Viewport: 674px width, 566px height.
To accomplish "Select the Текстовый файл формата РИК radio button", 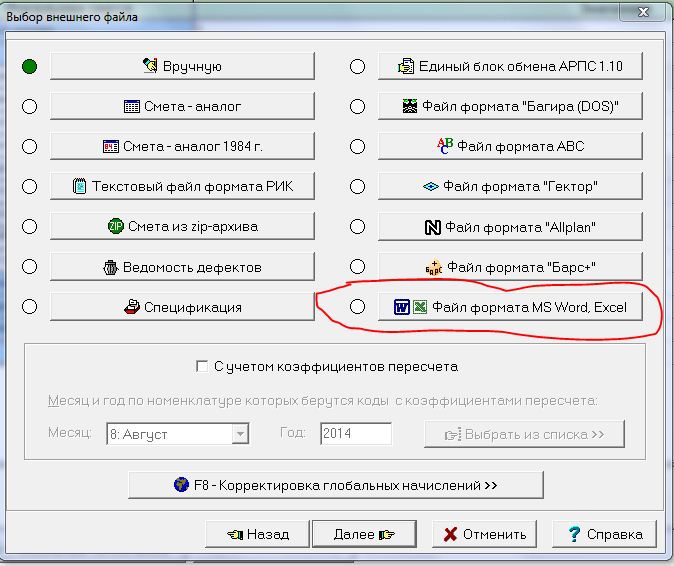I will click(x=29, y=187).
